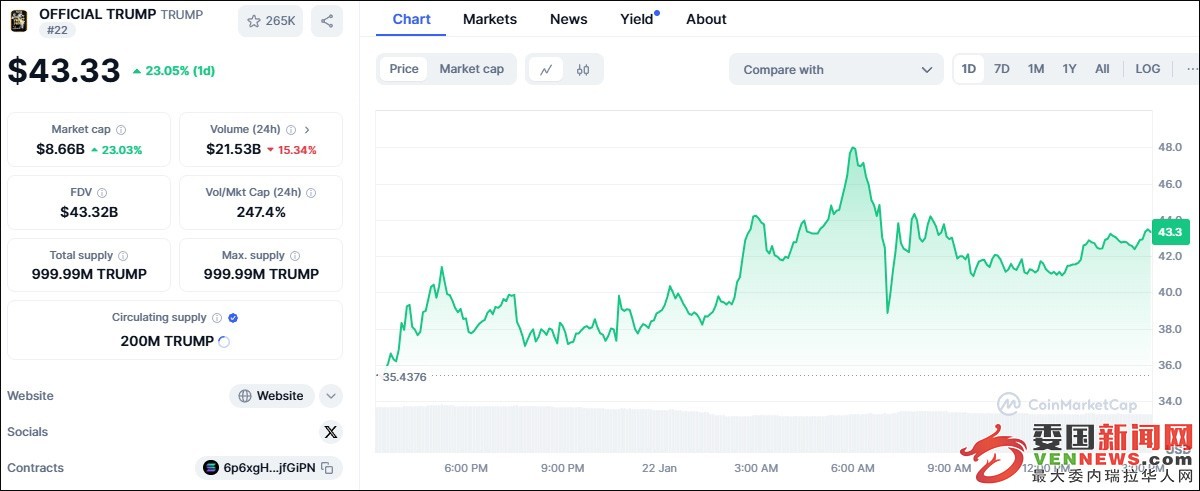Click the 23.05% (1d) change indicator

(x=174, y=71)
